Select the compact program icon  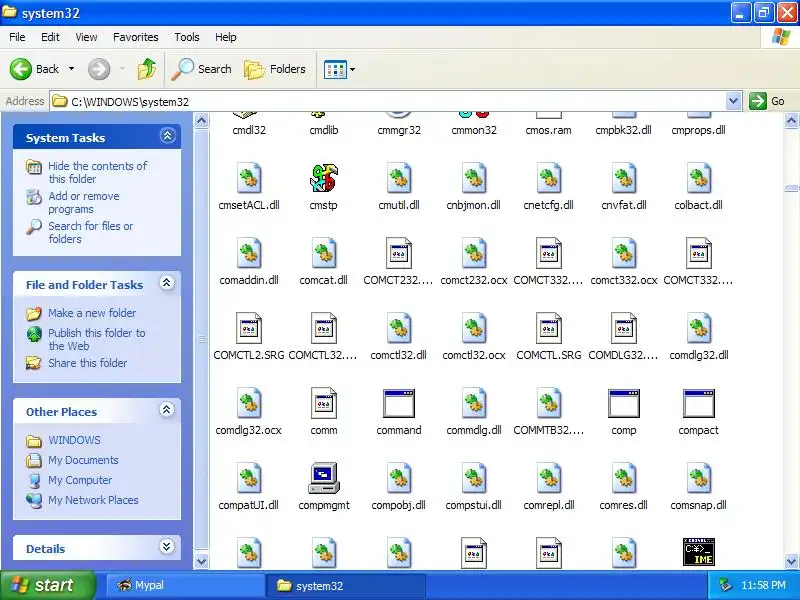698,403
